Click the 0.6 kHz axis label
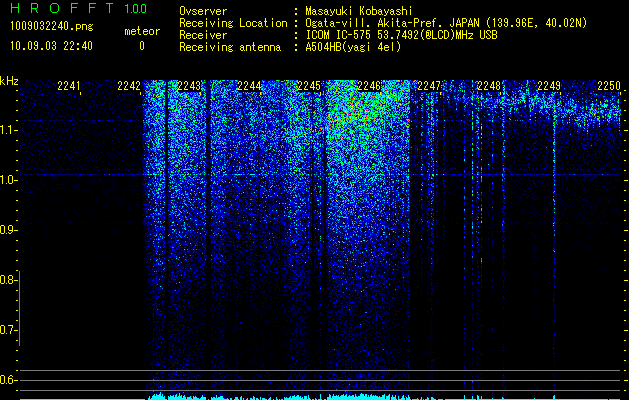The image size is (629, 400). [8, 380]
